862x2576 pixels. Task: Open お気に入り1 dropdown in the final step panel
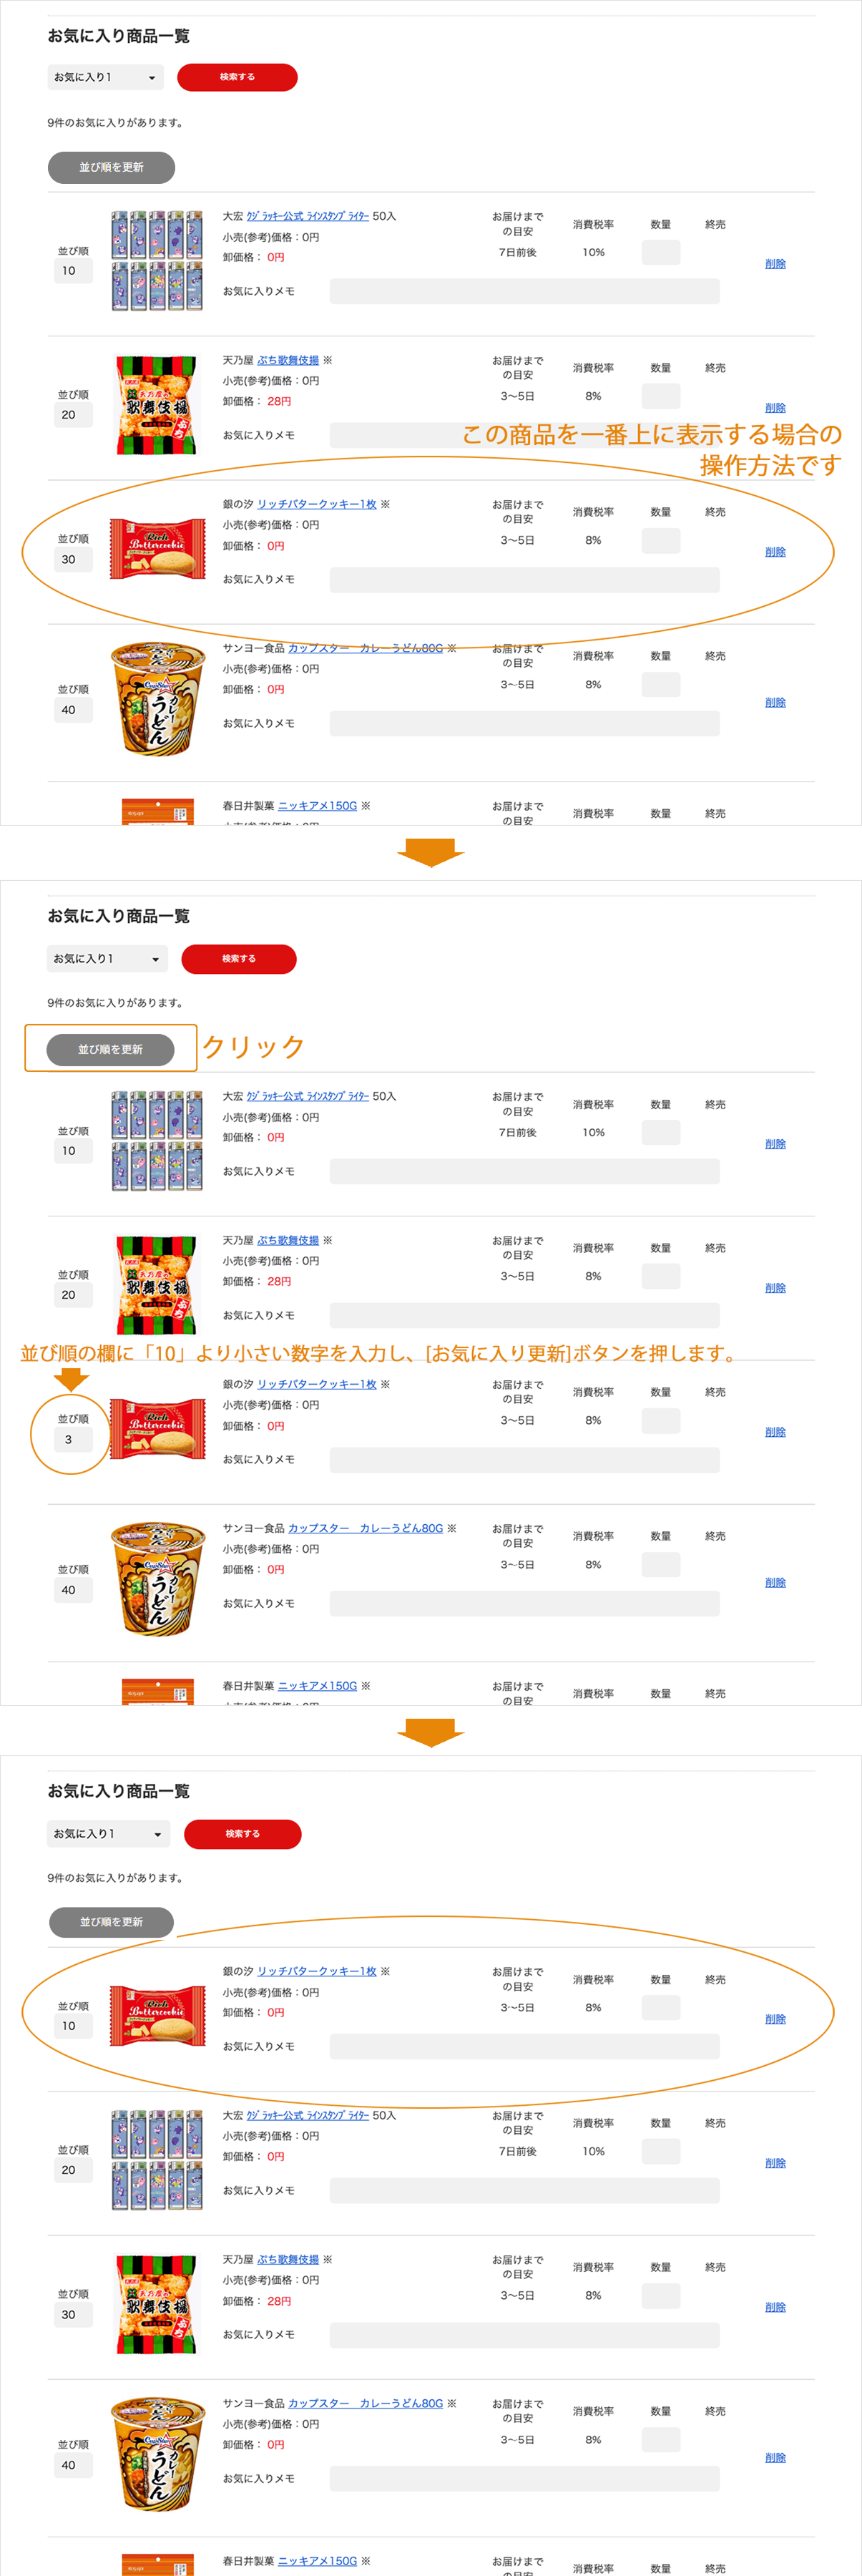coord(108,1834)
